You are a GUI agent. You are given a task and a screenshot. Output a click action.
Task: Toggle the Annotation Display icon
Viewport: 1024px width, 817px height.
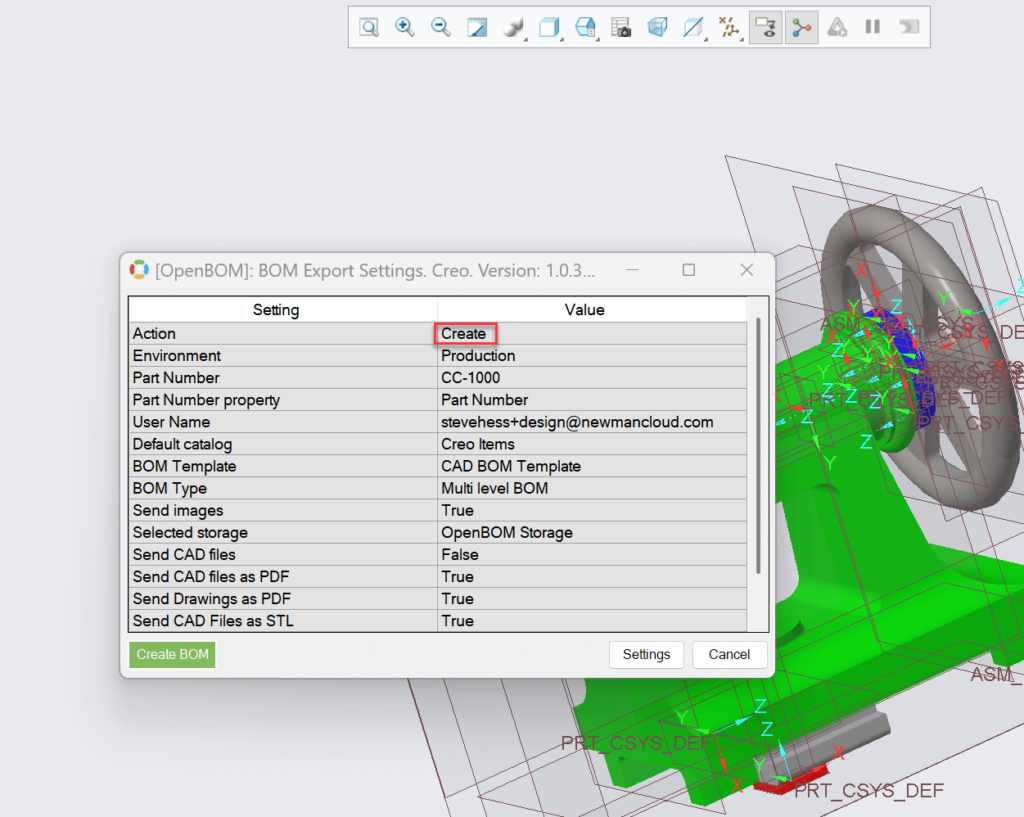[765, 27]
